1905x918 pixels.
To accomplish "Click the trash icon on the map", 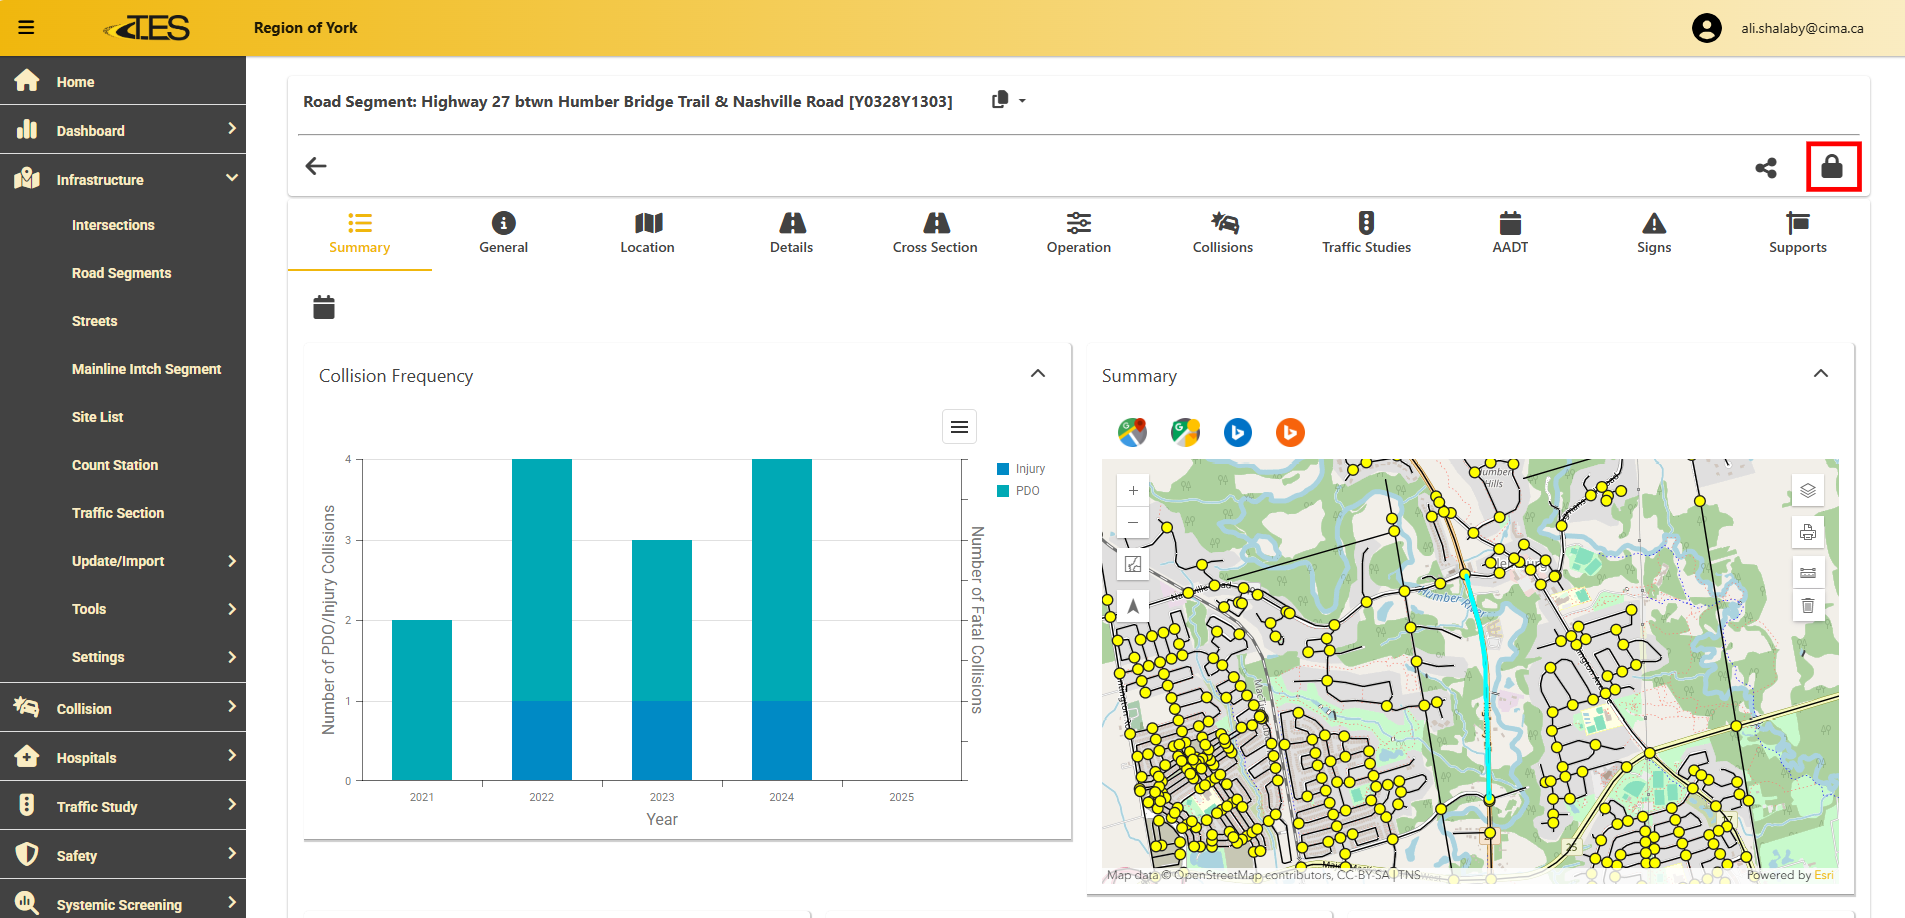I will pyautogui.click(x=1807, y=605).
